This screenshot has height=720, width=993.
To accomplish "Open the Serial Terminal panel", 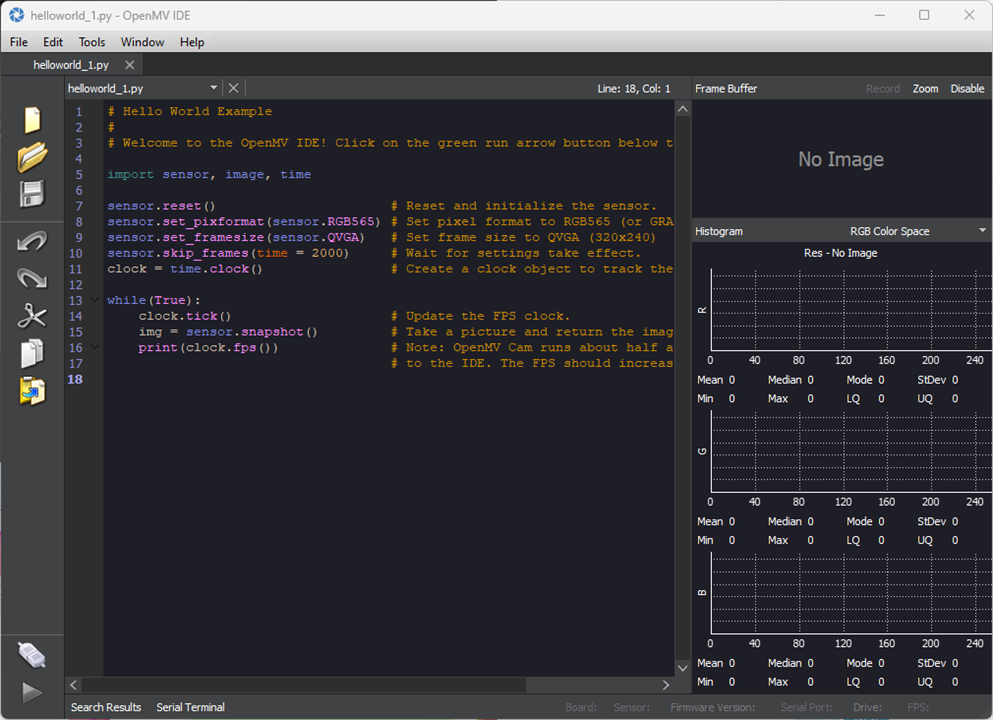I will (191, 707).
